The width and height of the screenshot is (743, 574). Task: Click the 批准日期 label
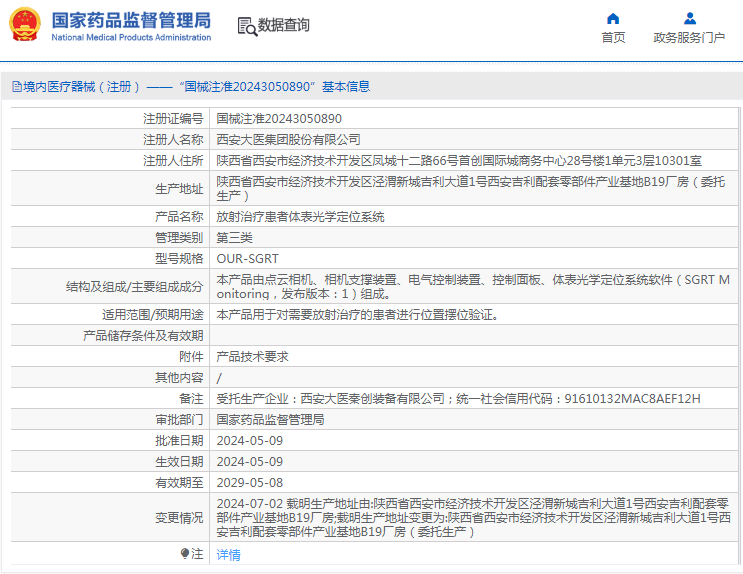(179, 441)
